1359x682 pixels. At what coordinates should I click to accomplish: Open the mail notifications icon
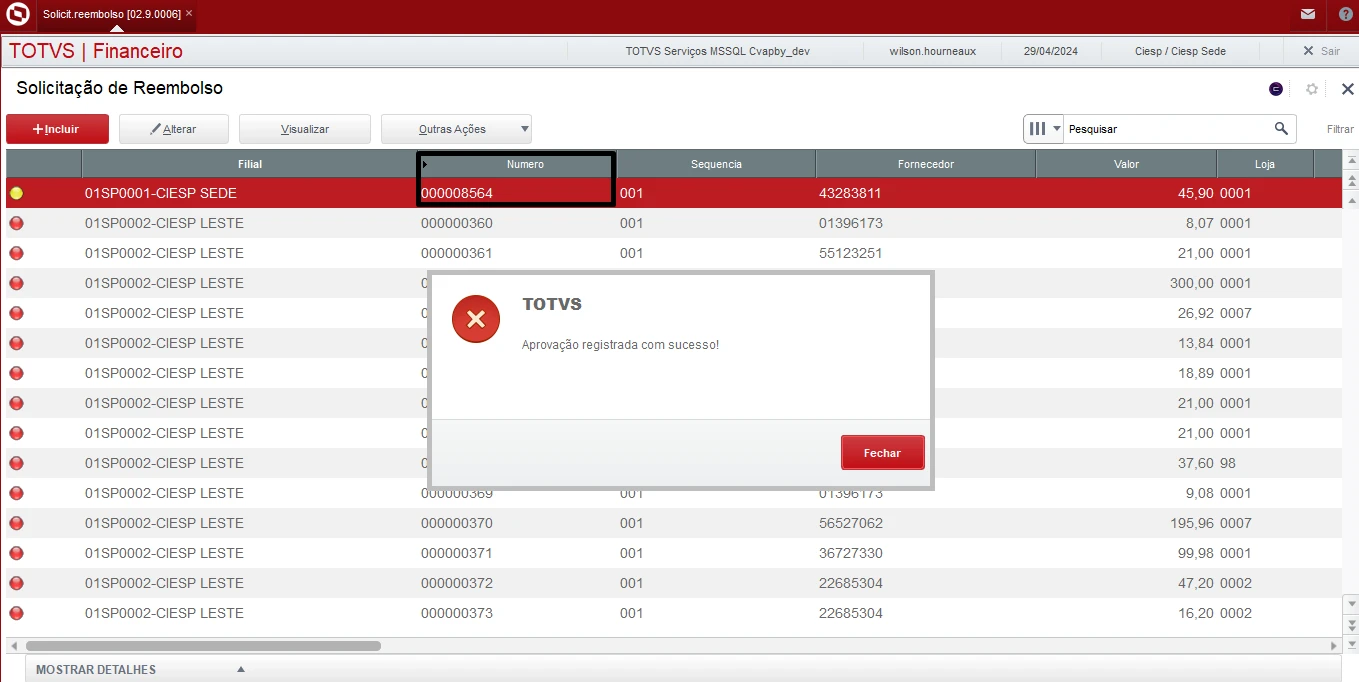click(1308, 14)
